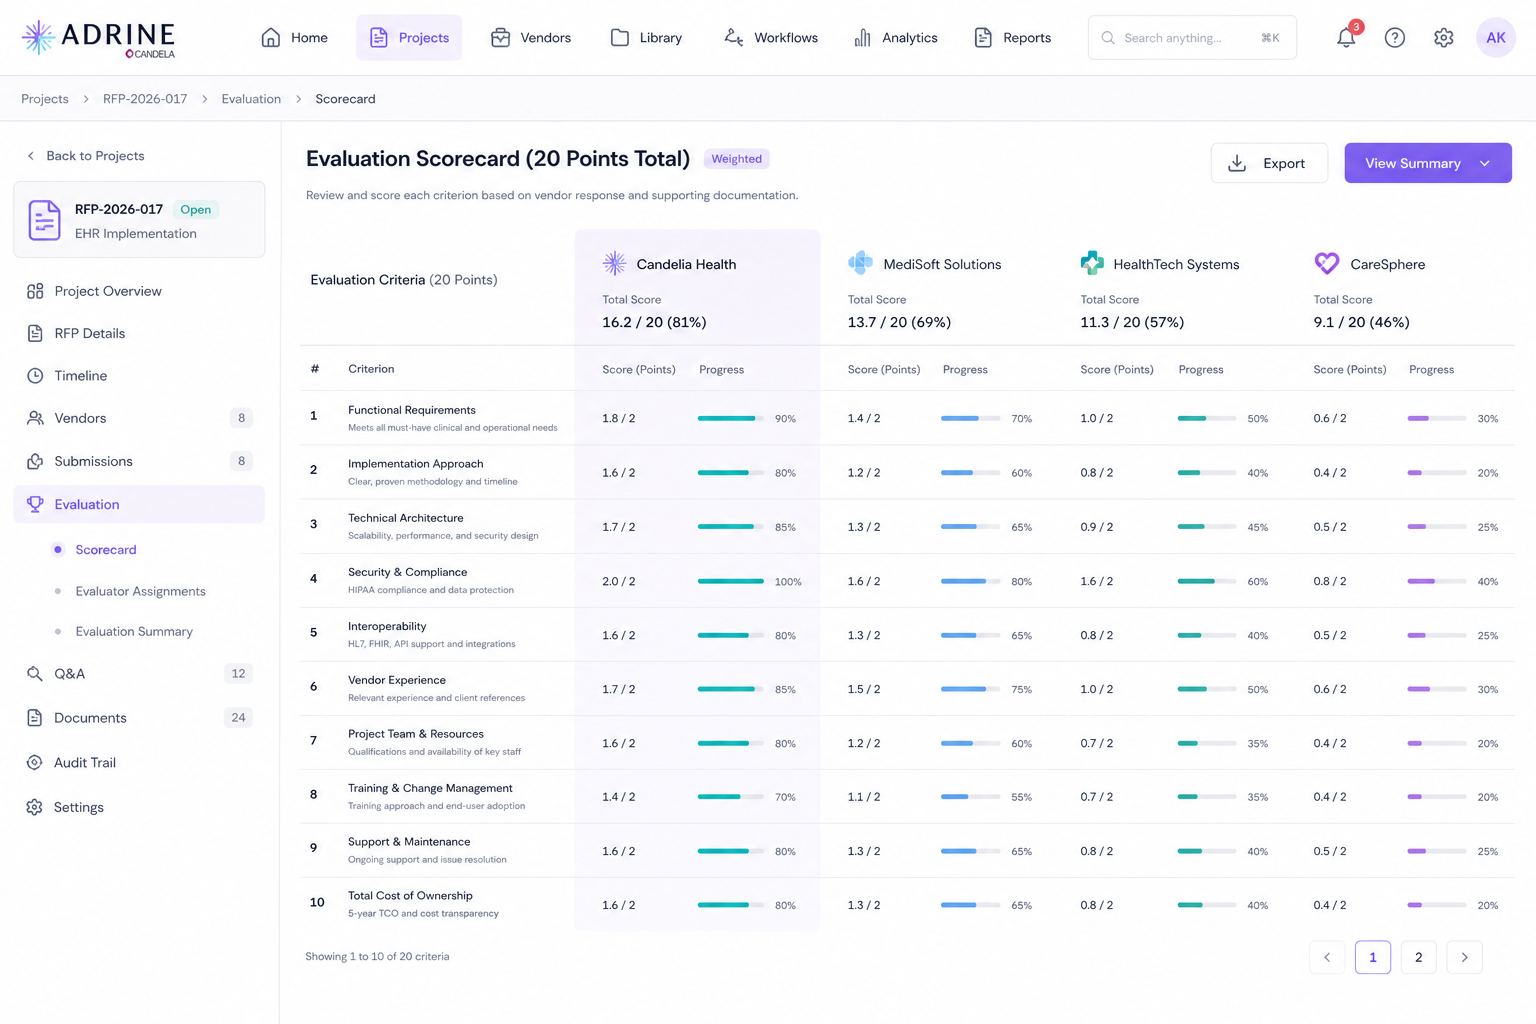Click the Documents count badge 24

(238, 718)
